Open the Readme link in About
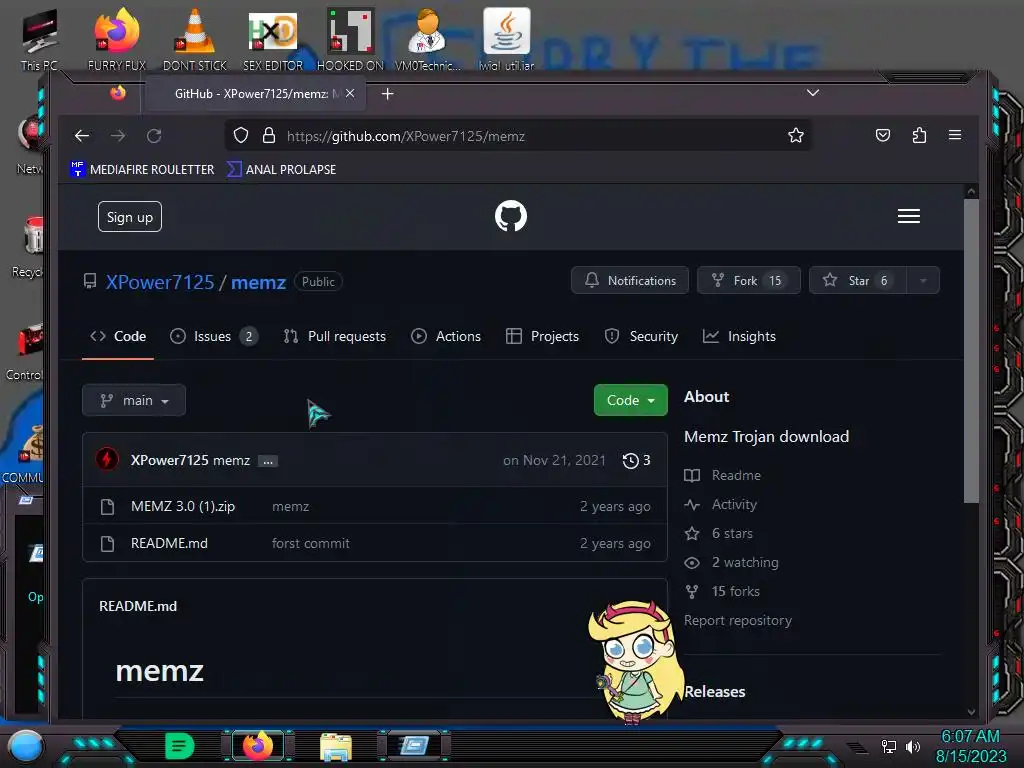The width and height of the screenshot is (1024, 768). point(723,475)
